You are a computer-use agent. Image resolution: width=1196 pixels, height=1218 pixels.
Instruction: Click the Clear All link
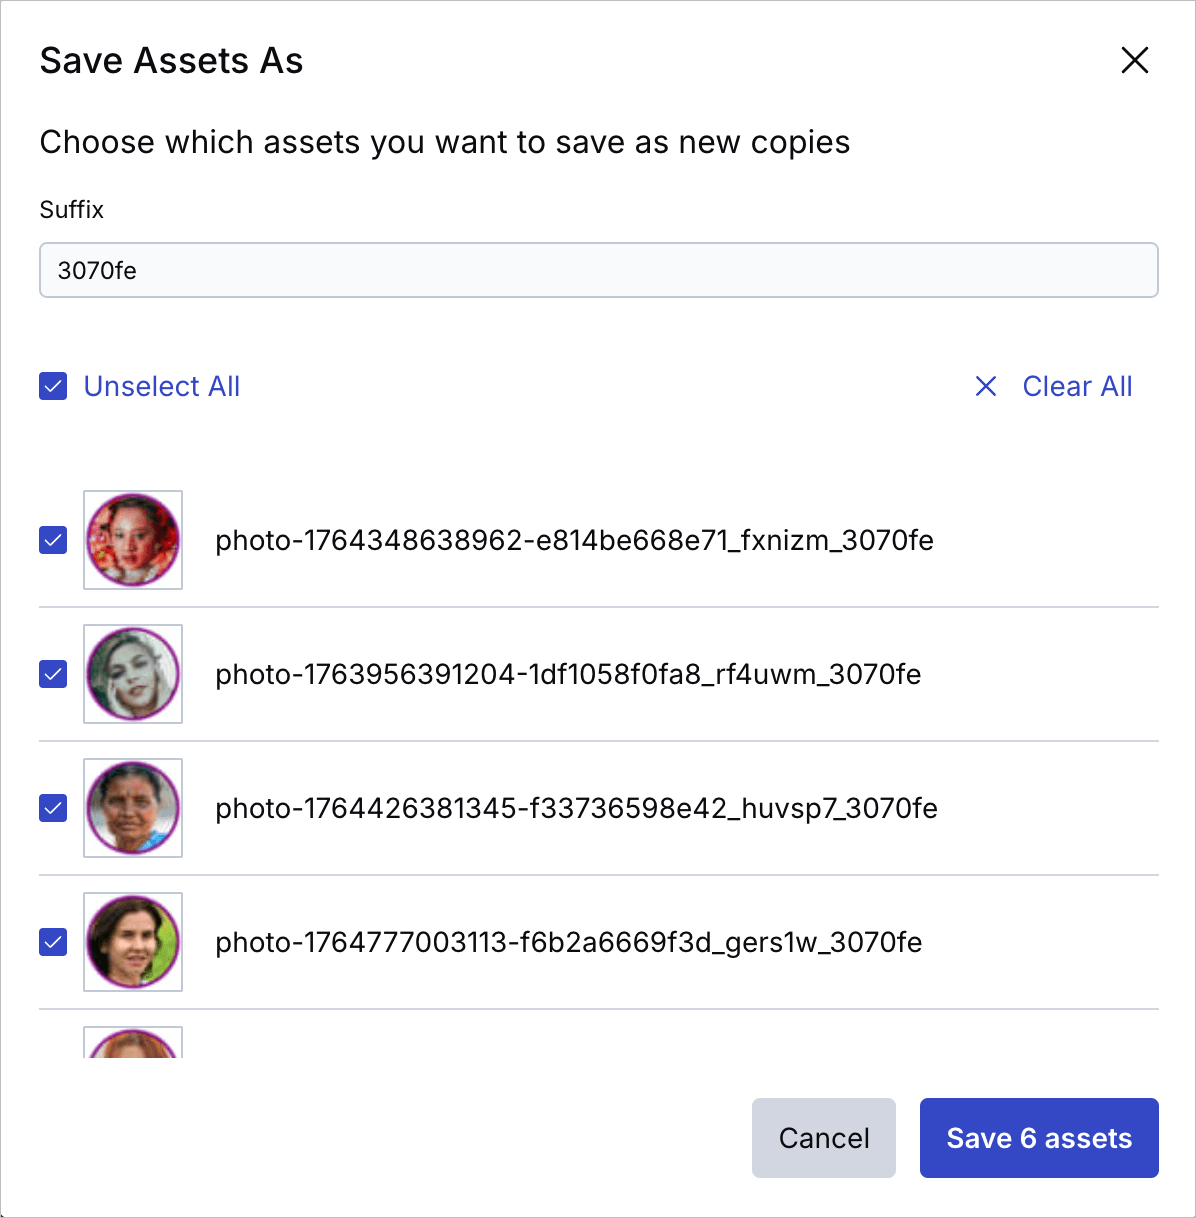pyautogui.click(x=1077, y=386)
